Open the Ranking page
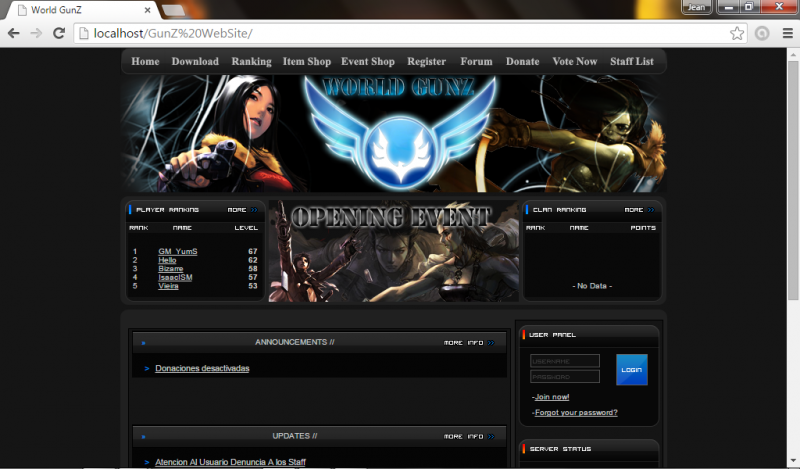The width and height of the screenshot is (800, 469). tap(252, 61)
